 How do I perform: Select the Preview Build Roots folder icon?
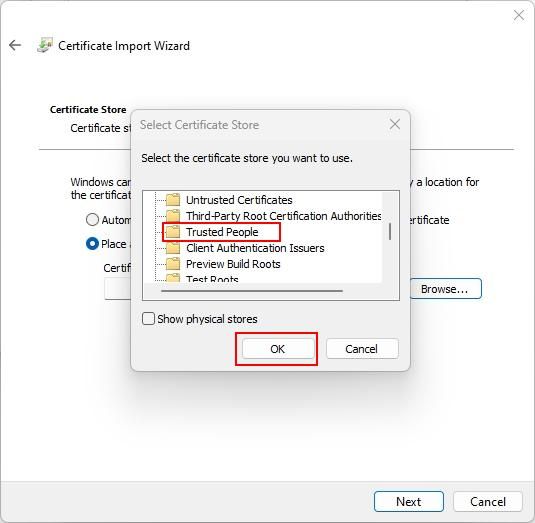[x=173, y=264]
